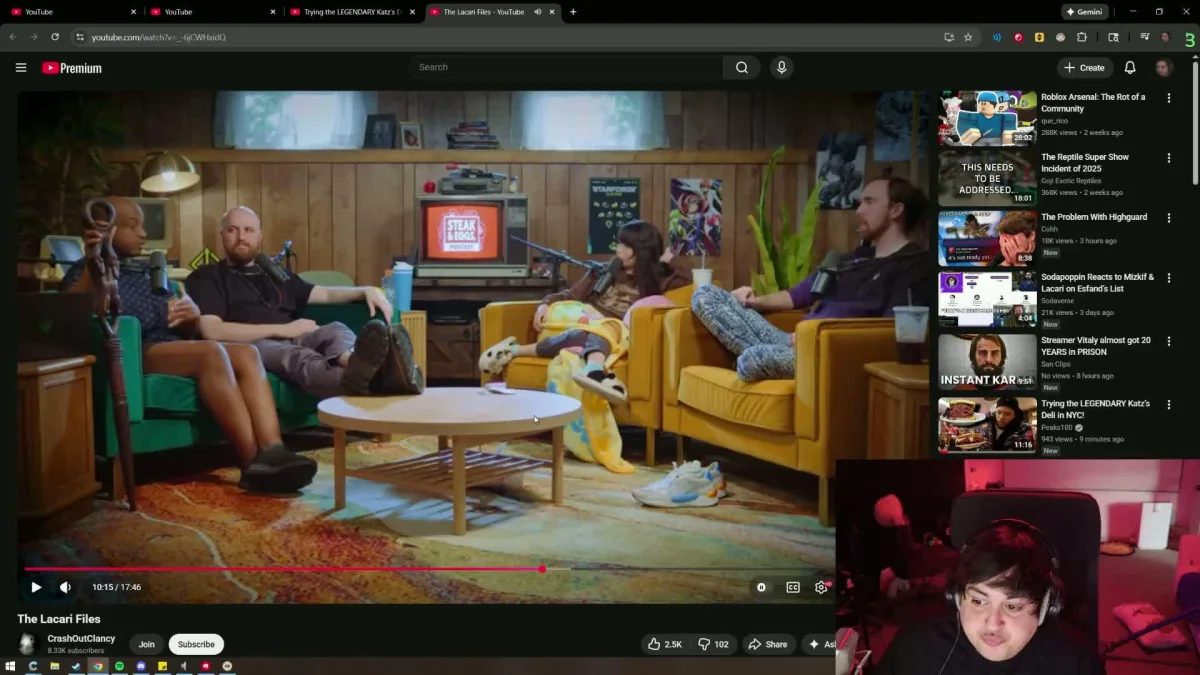This screenshot has width=1200, height=675.
Task: Open the YouTube hamburger guide menu
Action: click(x=21, y=67)
